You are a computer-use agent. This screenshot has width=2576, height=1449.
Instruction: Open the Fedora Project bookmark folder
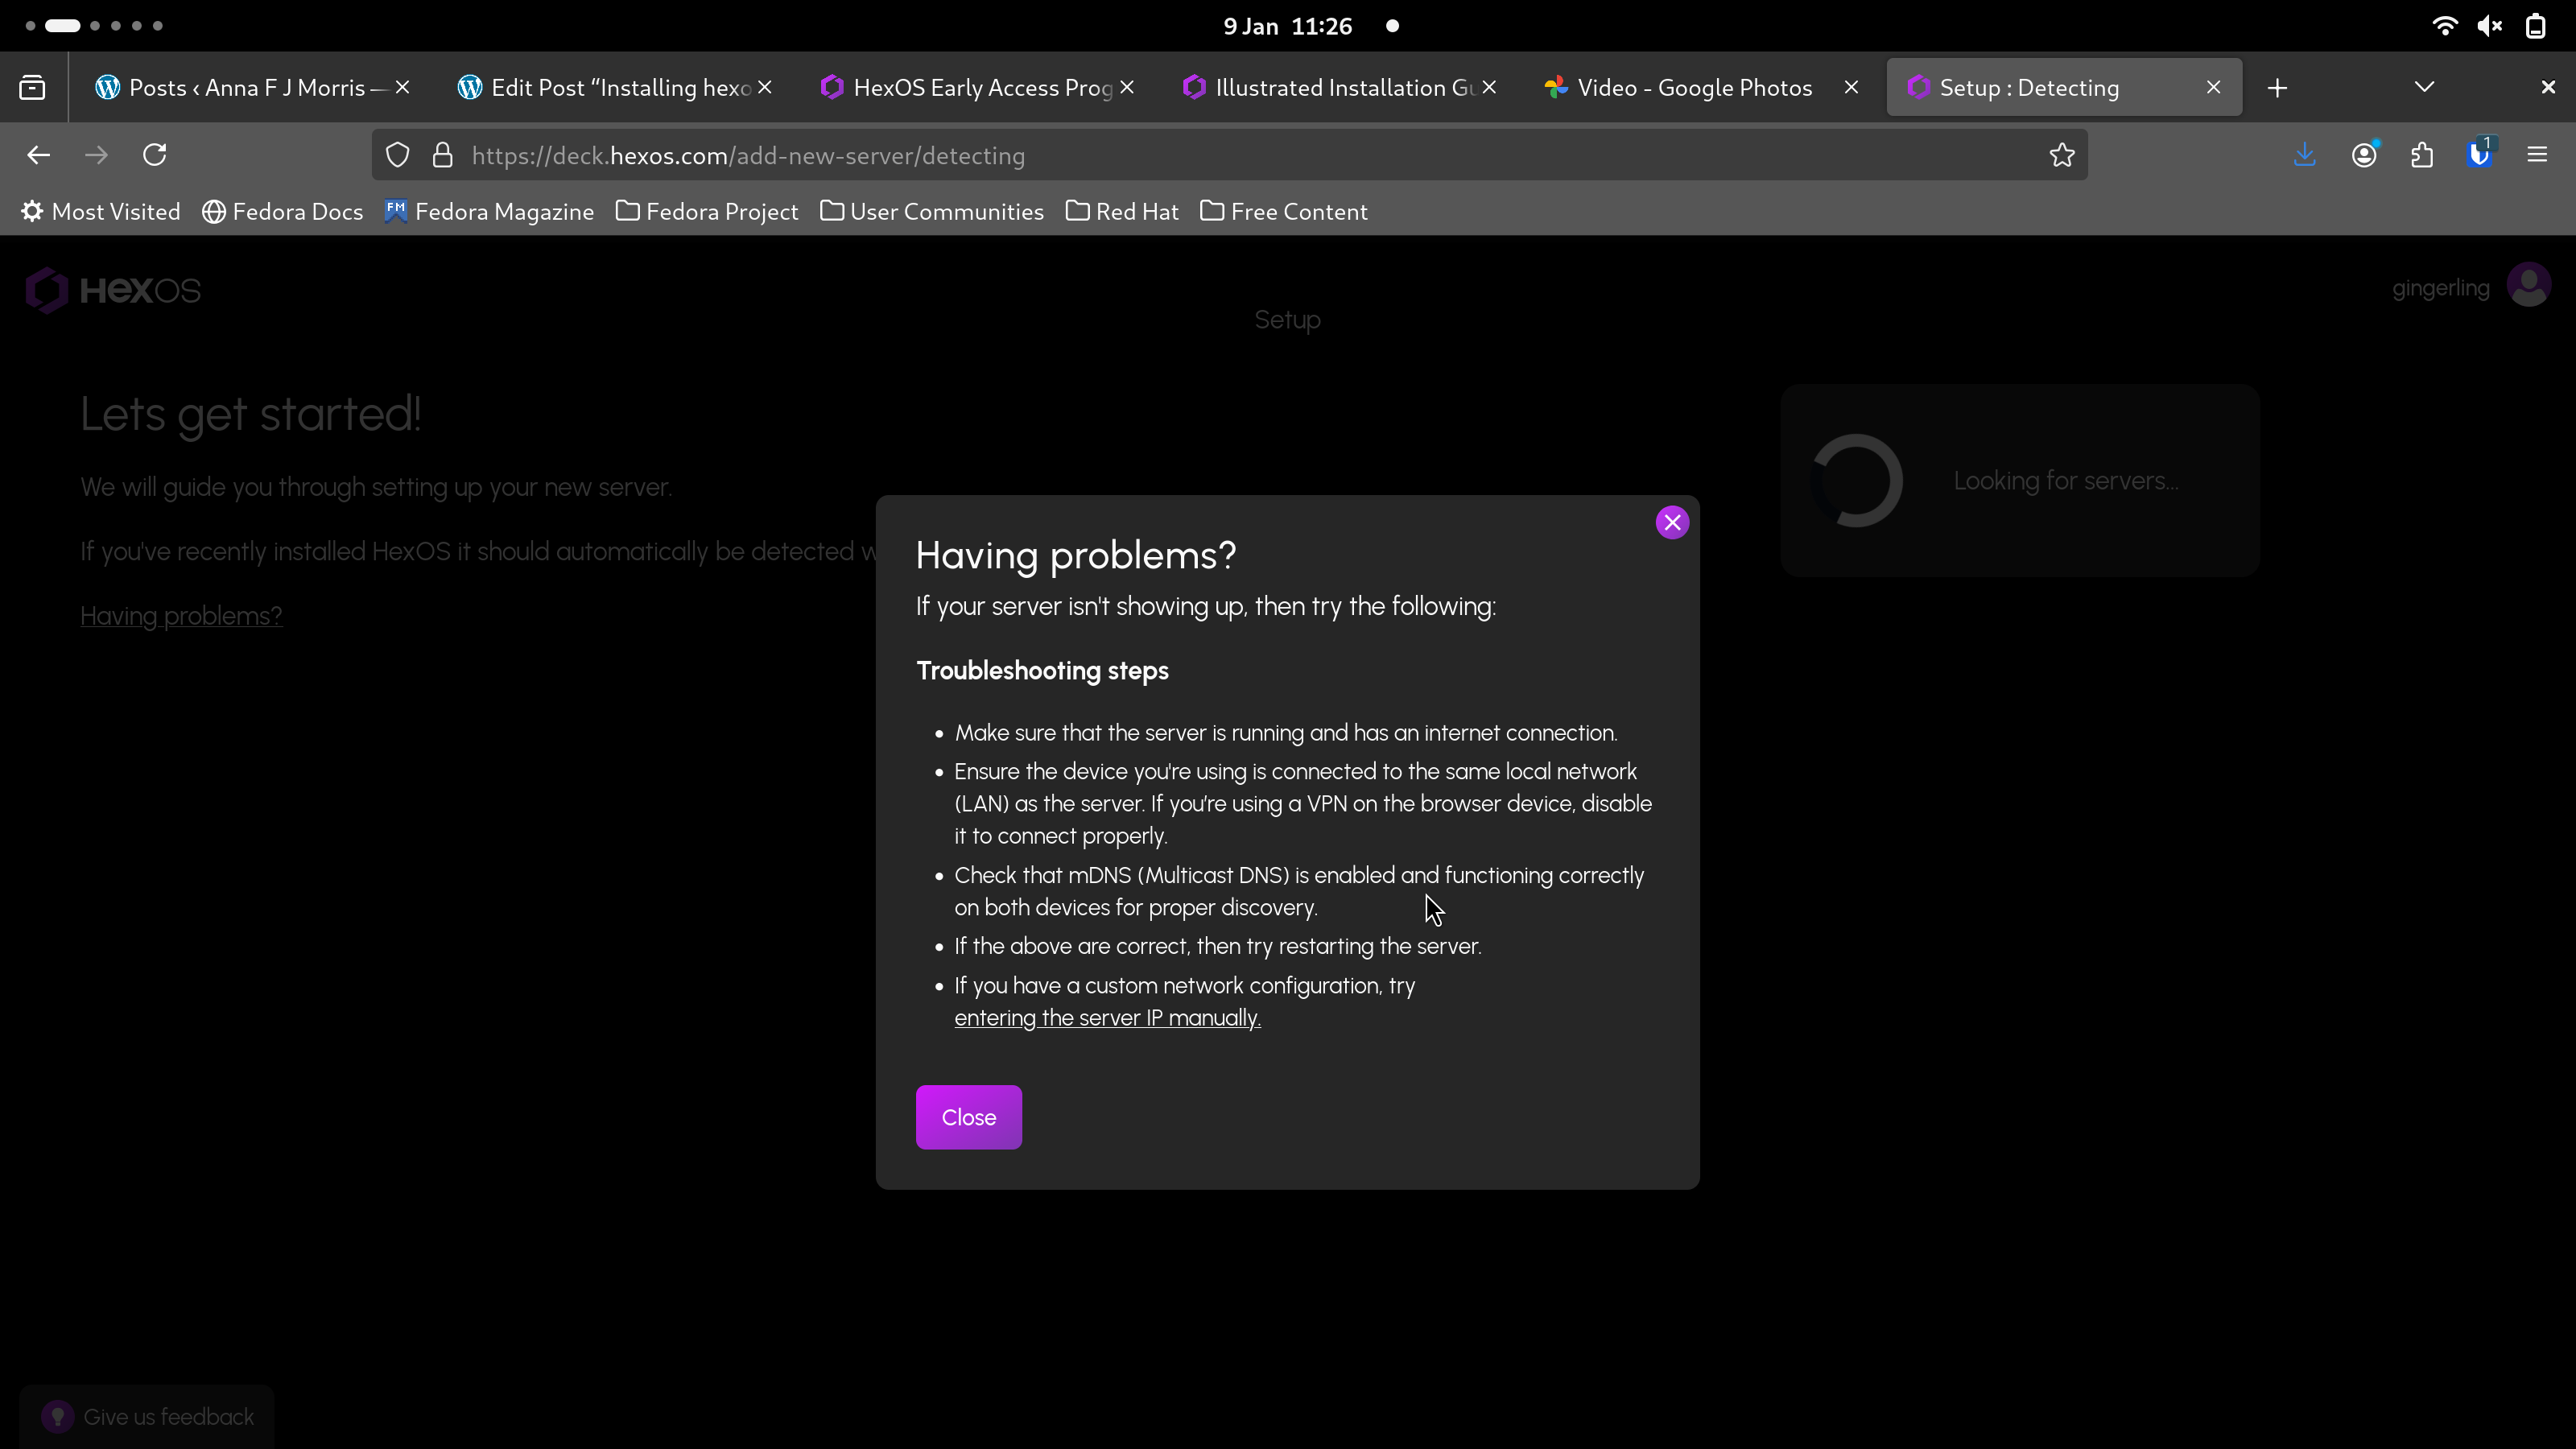pyautogui.click(x=707, y=212)
